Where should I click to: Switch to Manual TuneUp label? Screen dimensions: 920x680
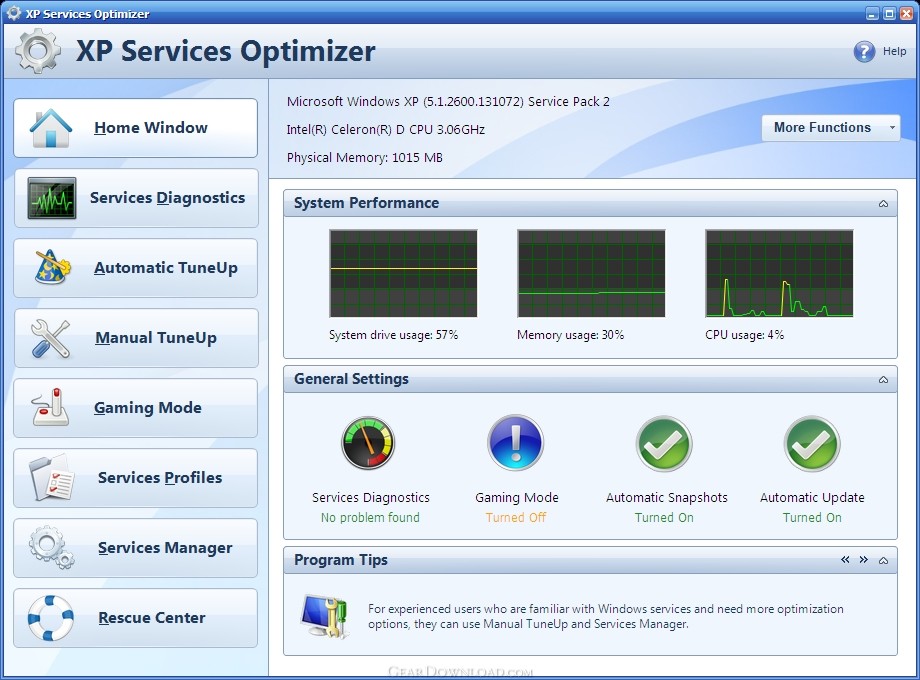[156, 338]
